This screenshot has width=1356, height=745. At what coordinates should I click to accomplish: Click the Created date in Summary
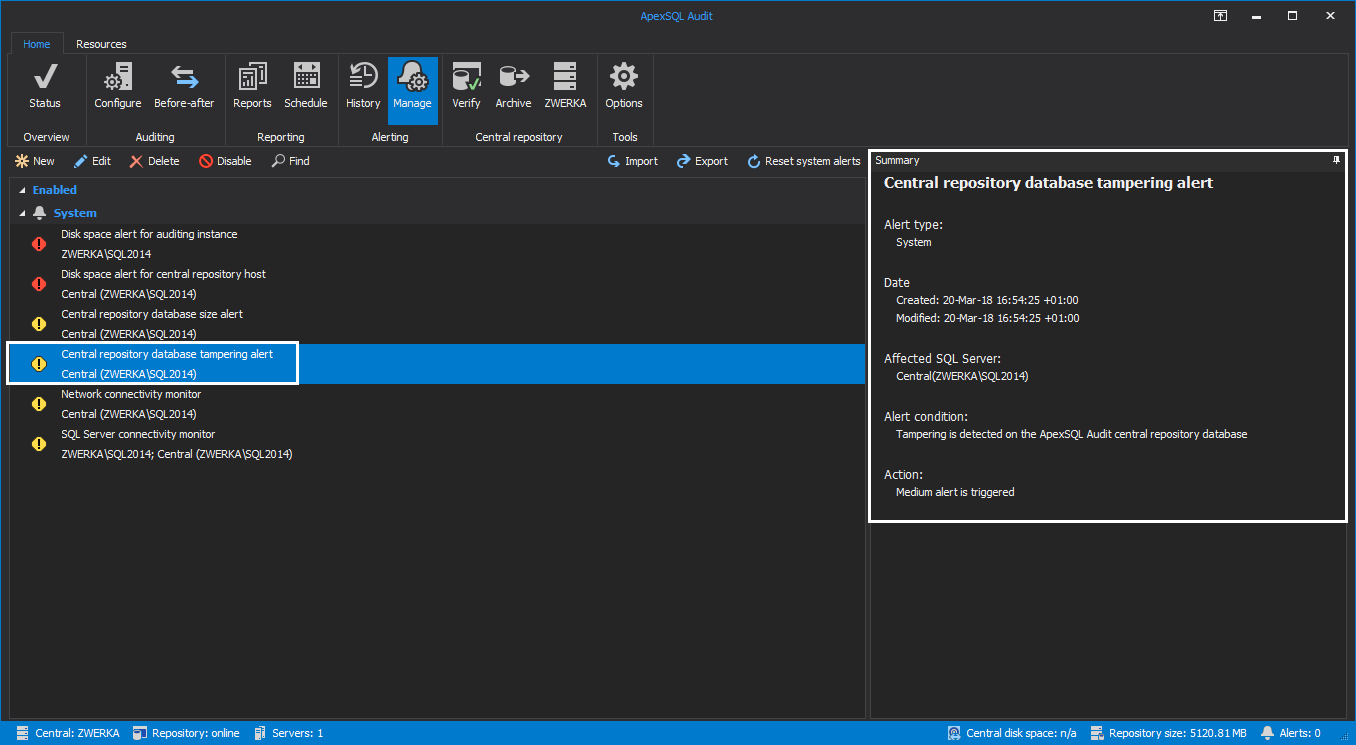pyautogui.click(x=987, y=300)
